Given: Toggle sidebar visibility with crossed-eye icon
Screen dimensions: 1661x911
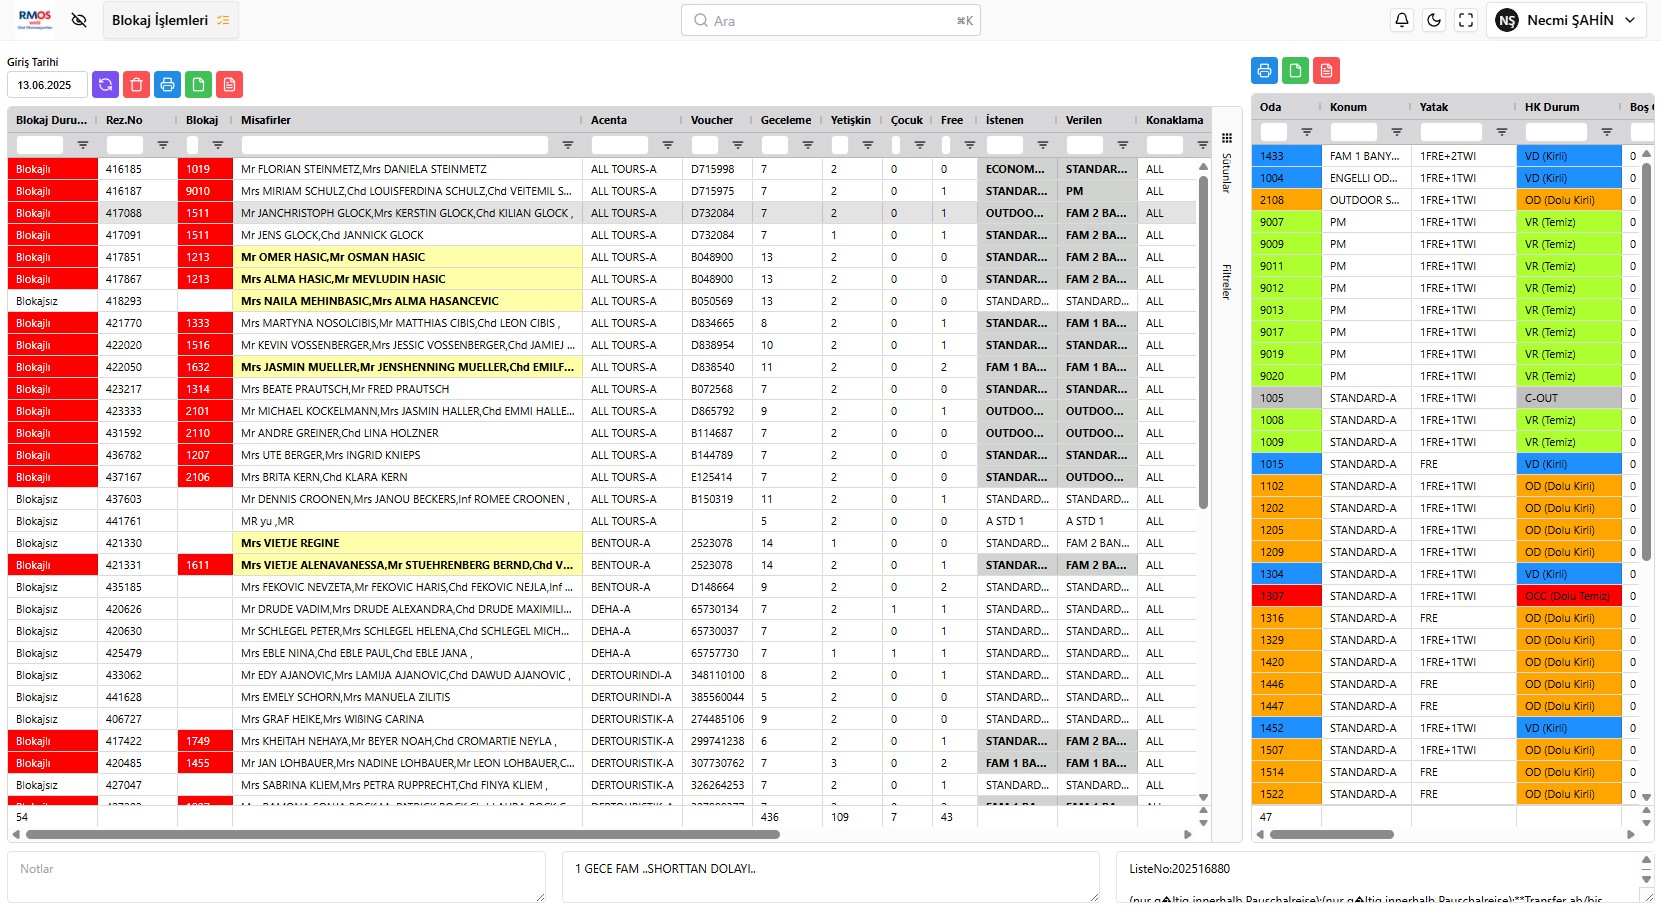Looking at the screenshot, I should click(x=79, y=20).
